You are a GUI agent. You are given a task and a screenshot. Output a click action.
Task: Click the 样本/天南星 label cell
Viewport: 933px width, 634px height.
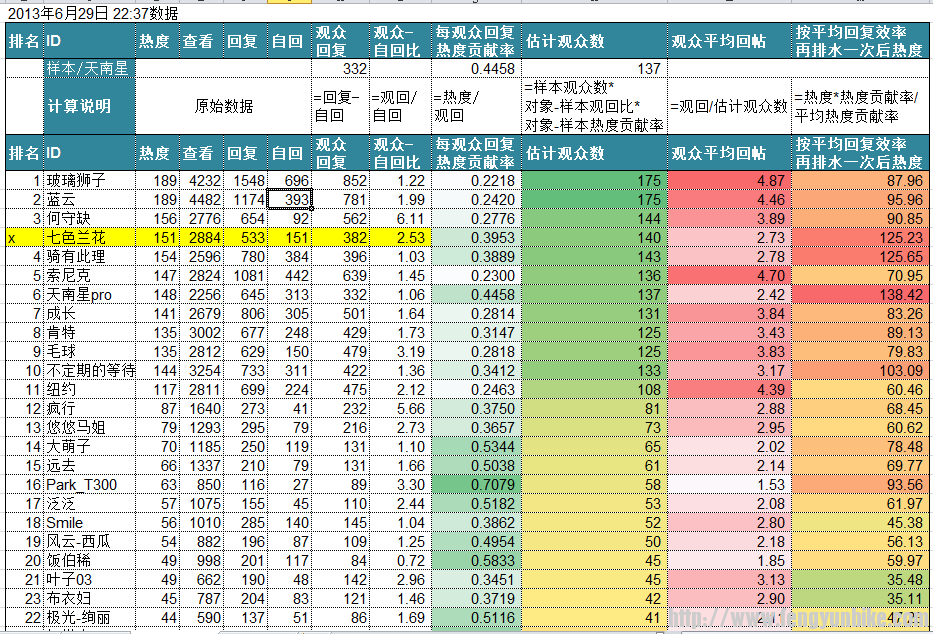click(89, 68)
